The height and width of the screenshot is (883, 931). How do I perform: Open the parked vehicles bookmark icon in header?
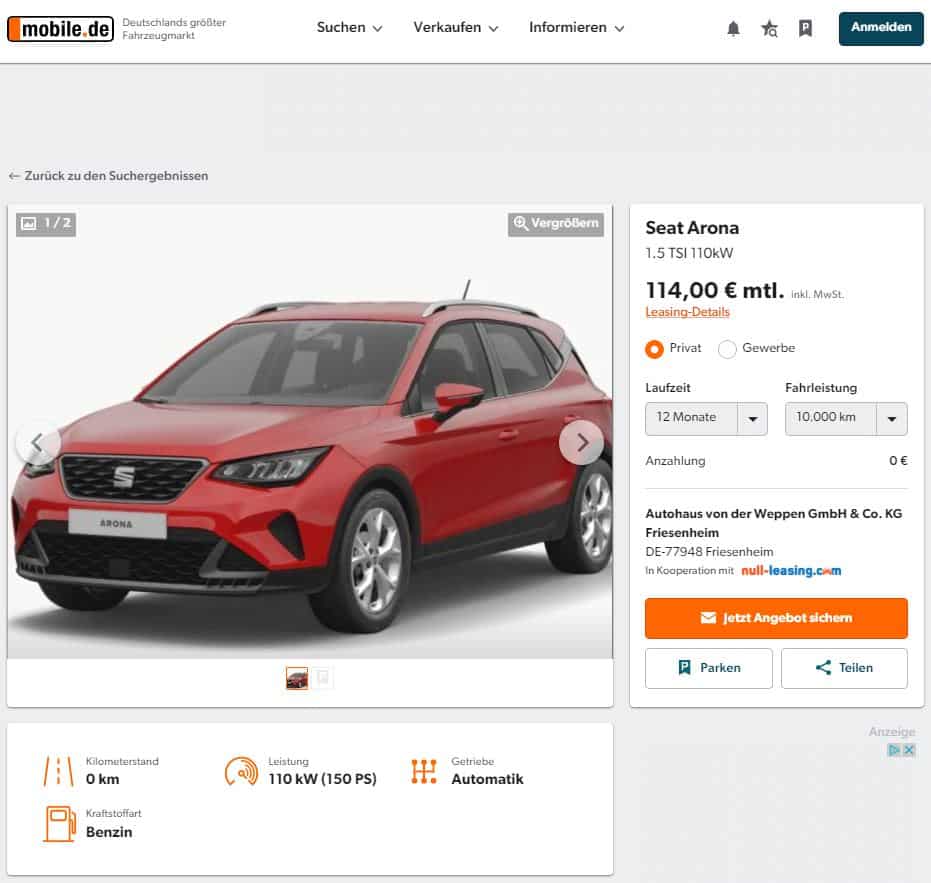tap(806, 29)
